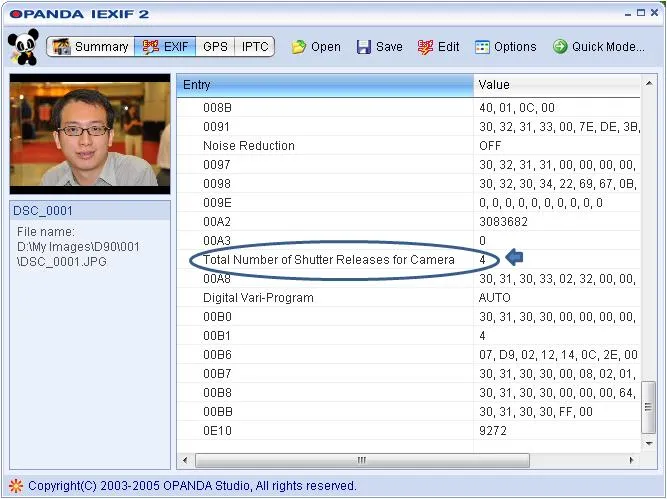The height and width of the screenshot is (499, 667).
Task: Select the 00A8 entry row
Action: click(408, 279)
